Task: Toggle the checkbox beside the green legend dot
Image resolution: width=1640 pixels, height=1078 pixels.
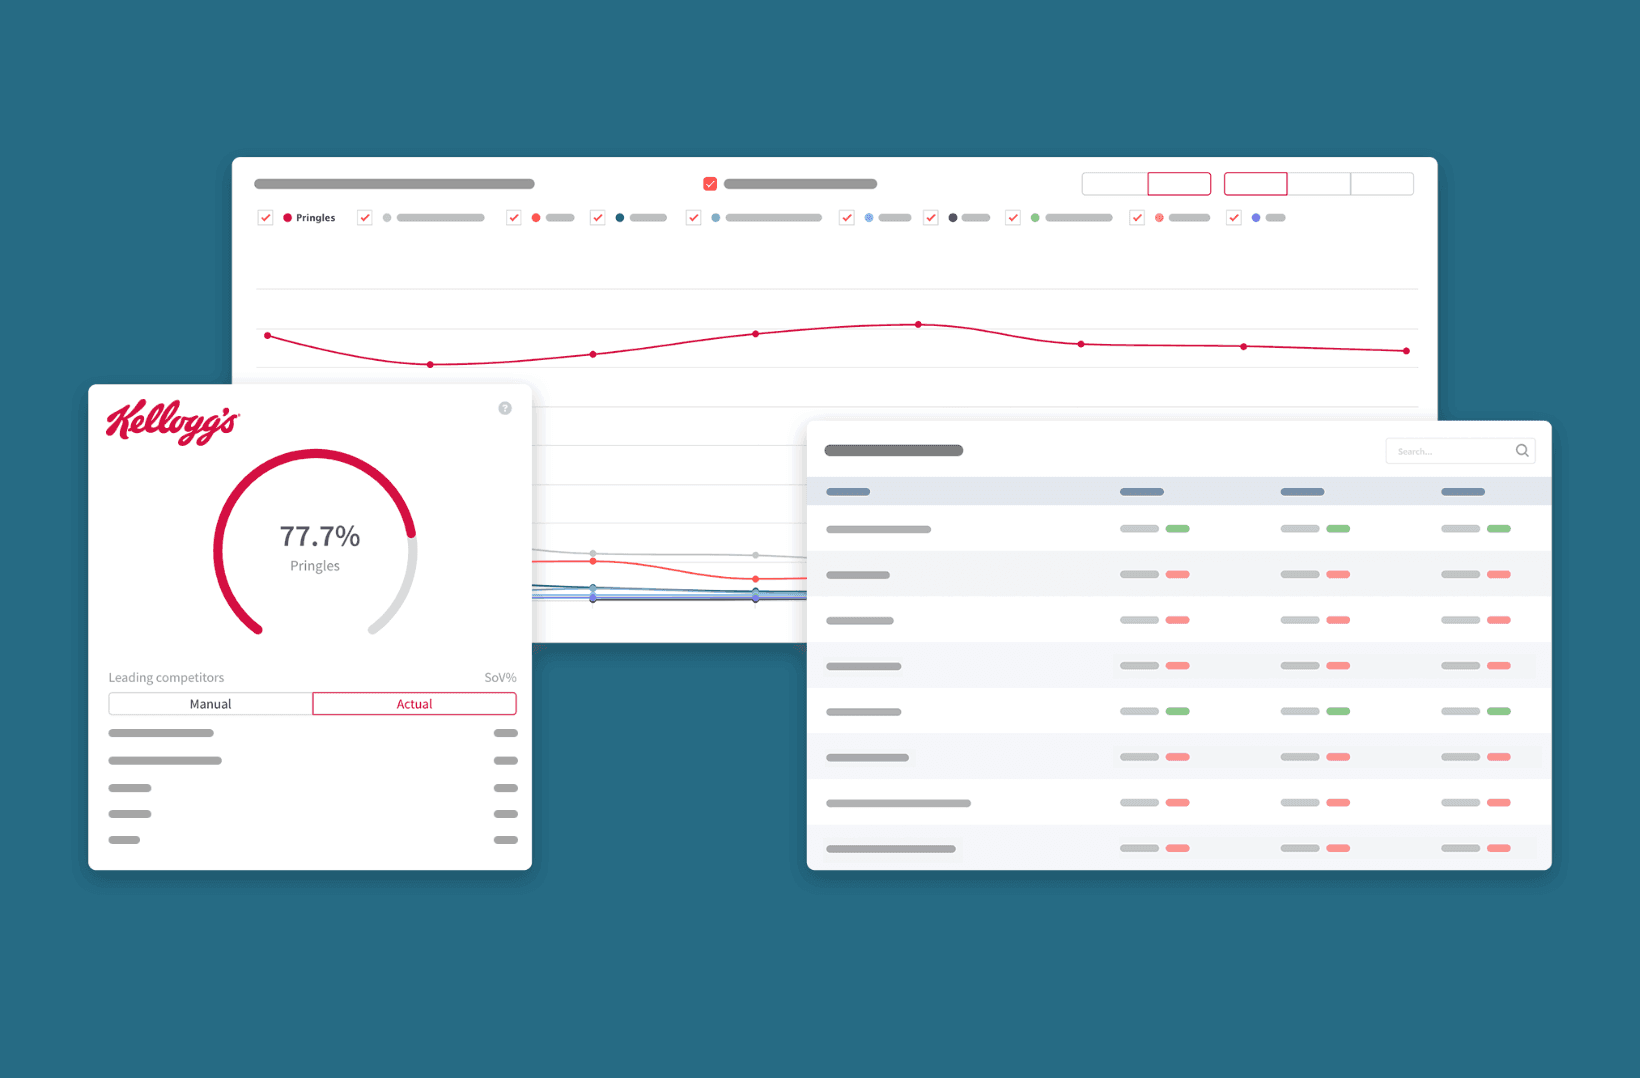Action: (x=1013, y=218)
